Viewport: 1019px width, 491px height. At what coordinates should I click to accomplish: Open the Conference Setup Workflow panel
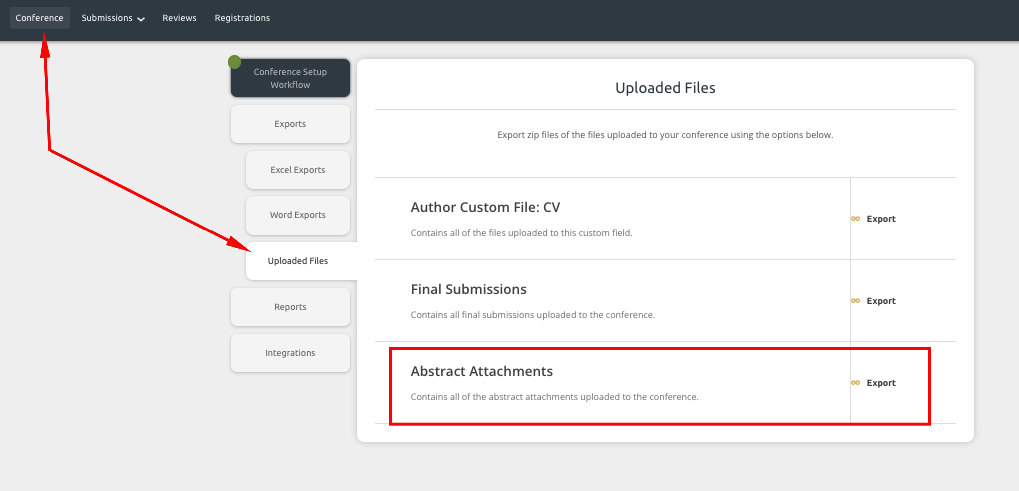[x=290, y=79]
